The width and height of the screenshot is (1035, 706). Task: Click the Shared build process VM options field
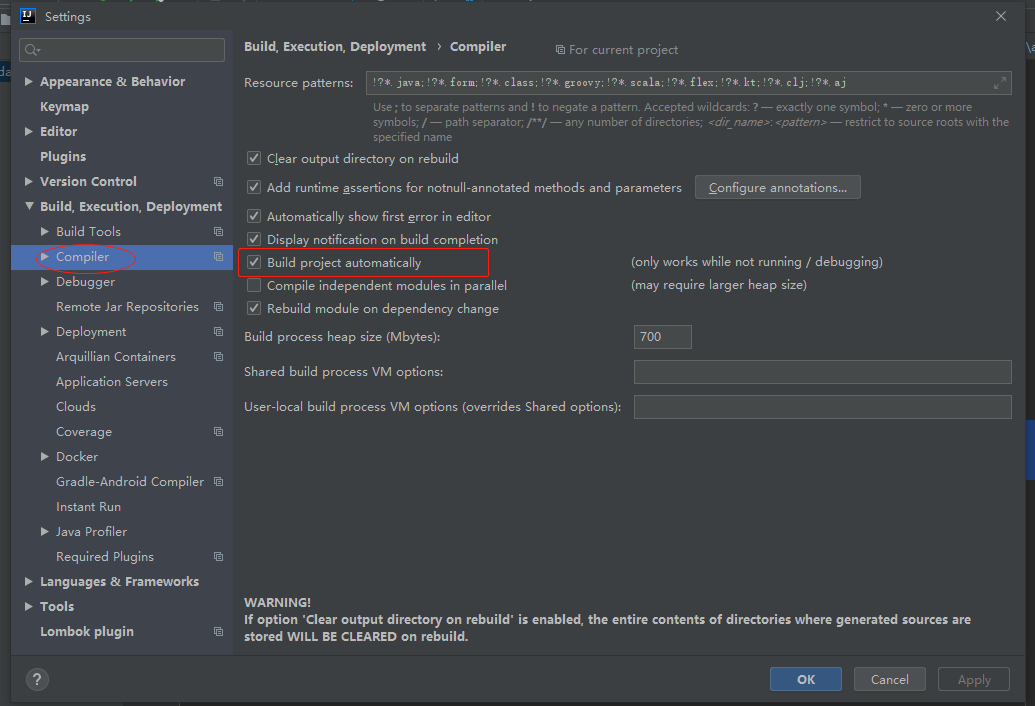(822, 372)
